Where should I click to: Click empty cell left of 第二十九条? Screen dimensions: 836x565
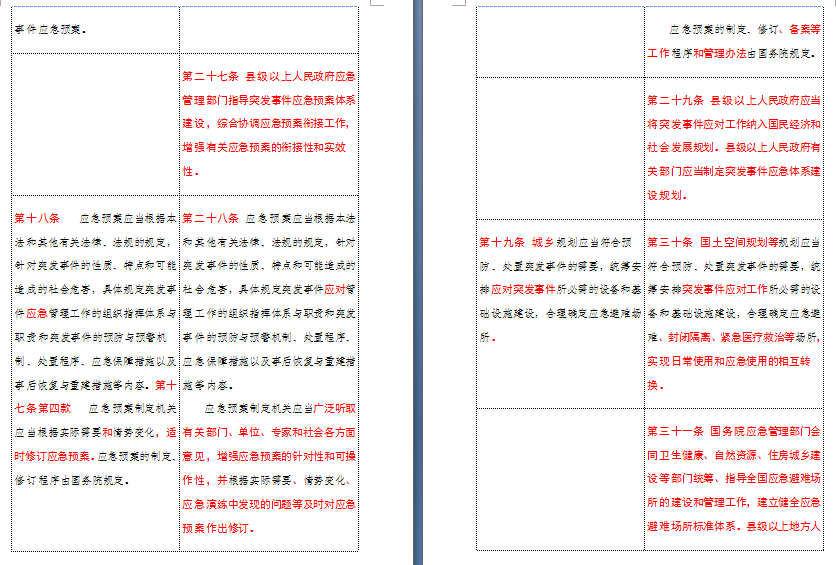coord(560,147)
